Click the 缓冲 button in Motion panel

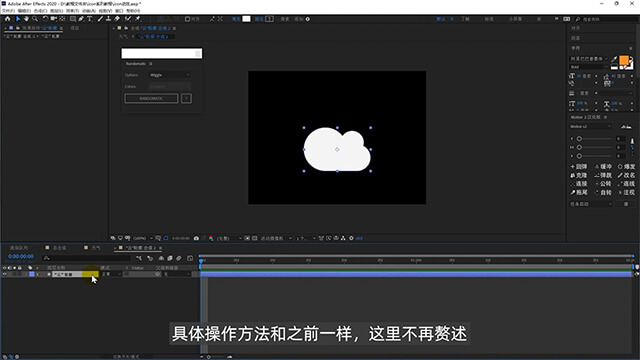[x=603, y=167]
